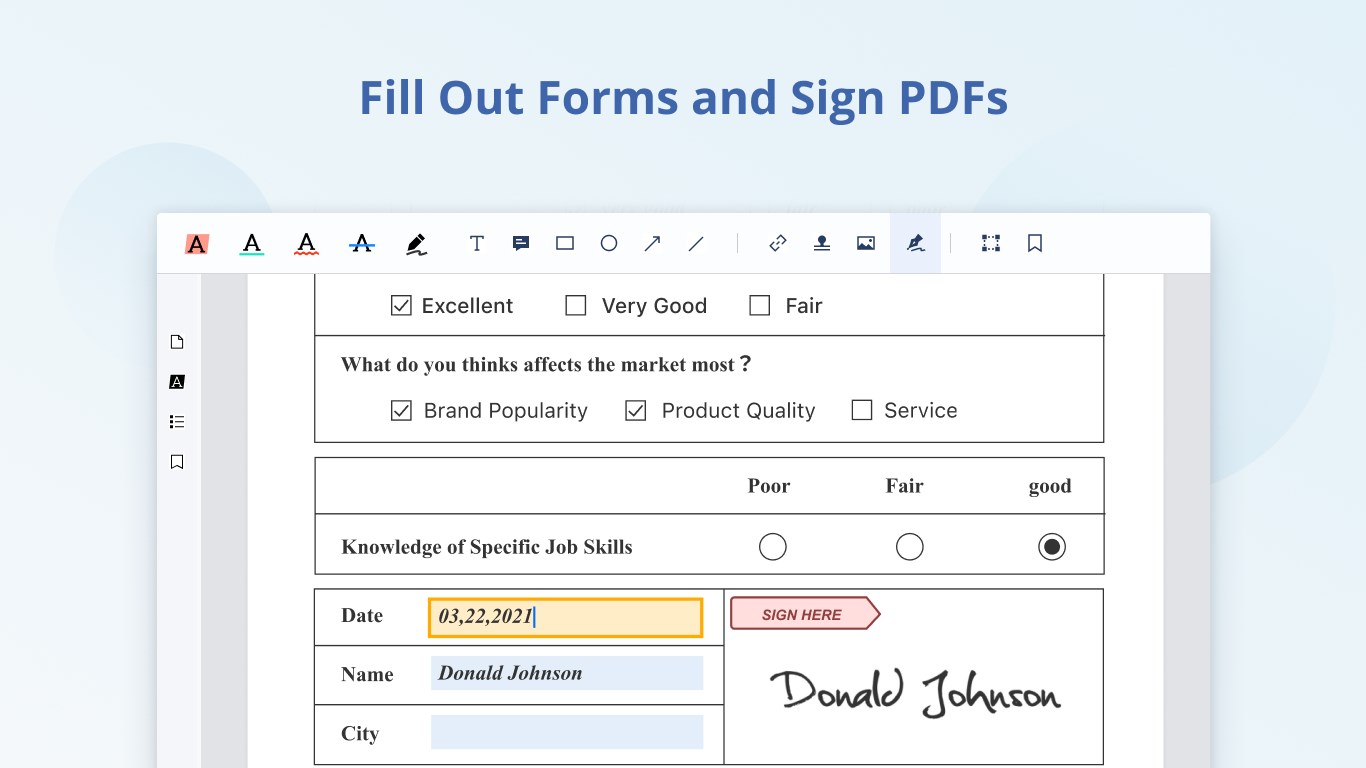Select the Line tool
This screenshot has height=768, width=1366.
click(696, 243)
